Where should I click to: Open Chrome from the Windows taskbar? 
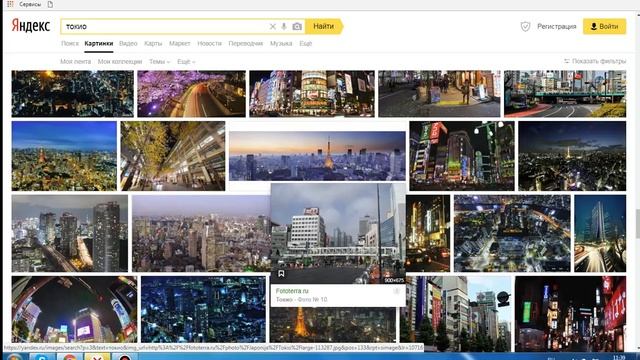pos(70,357)
